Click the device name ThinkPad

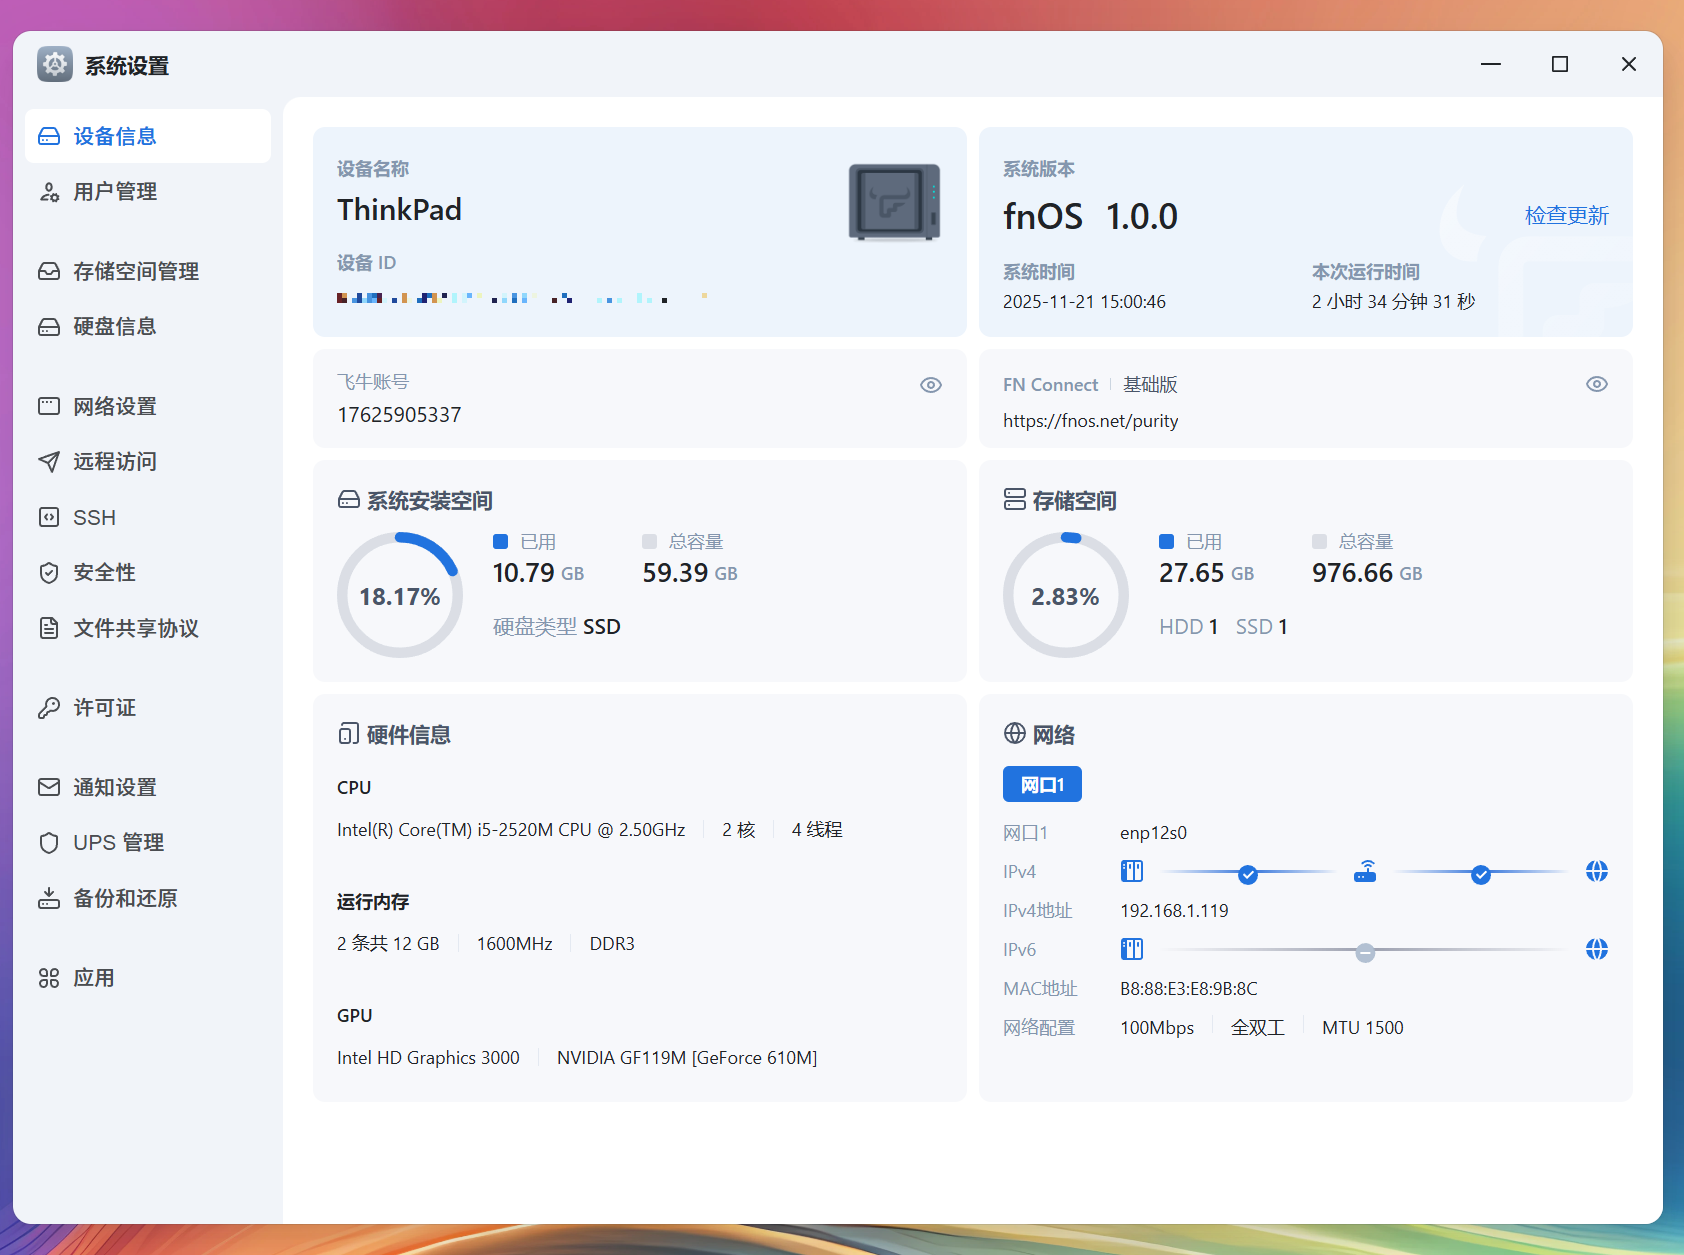(399, 210)
